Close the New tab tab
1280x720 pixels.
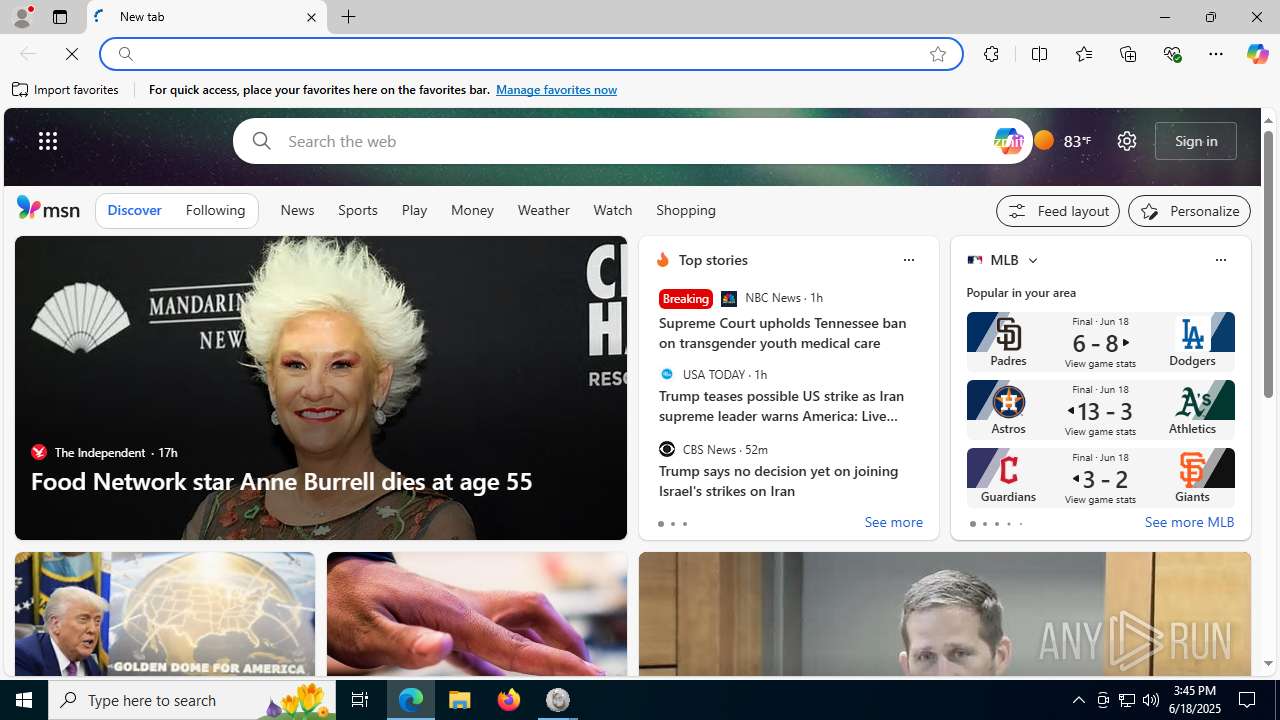point(311,17)
